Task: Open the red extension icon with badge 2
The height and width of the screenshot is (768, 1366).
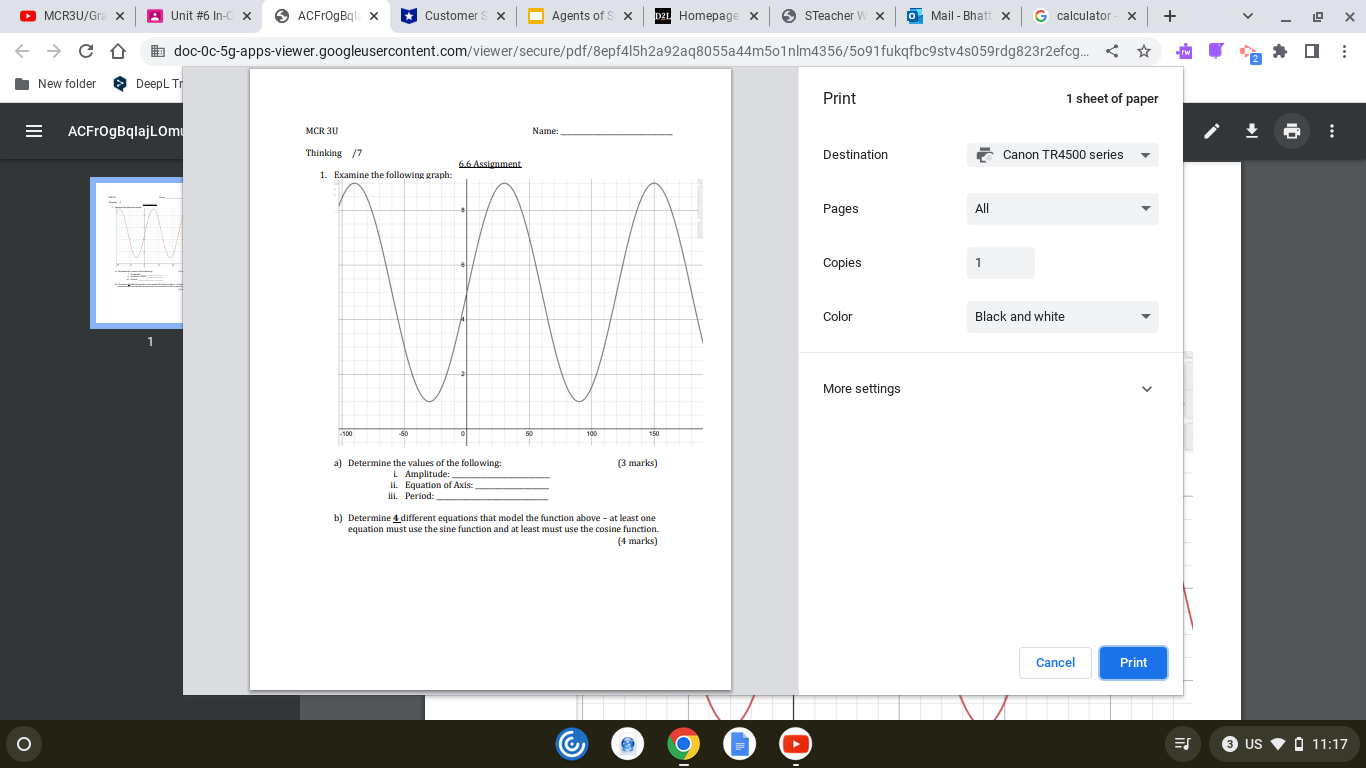Action: click(1250, 52)
